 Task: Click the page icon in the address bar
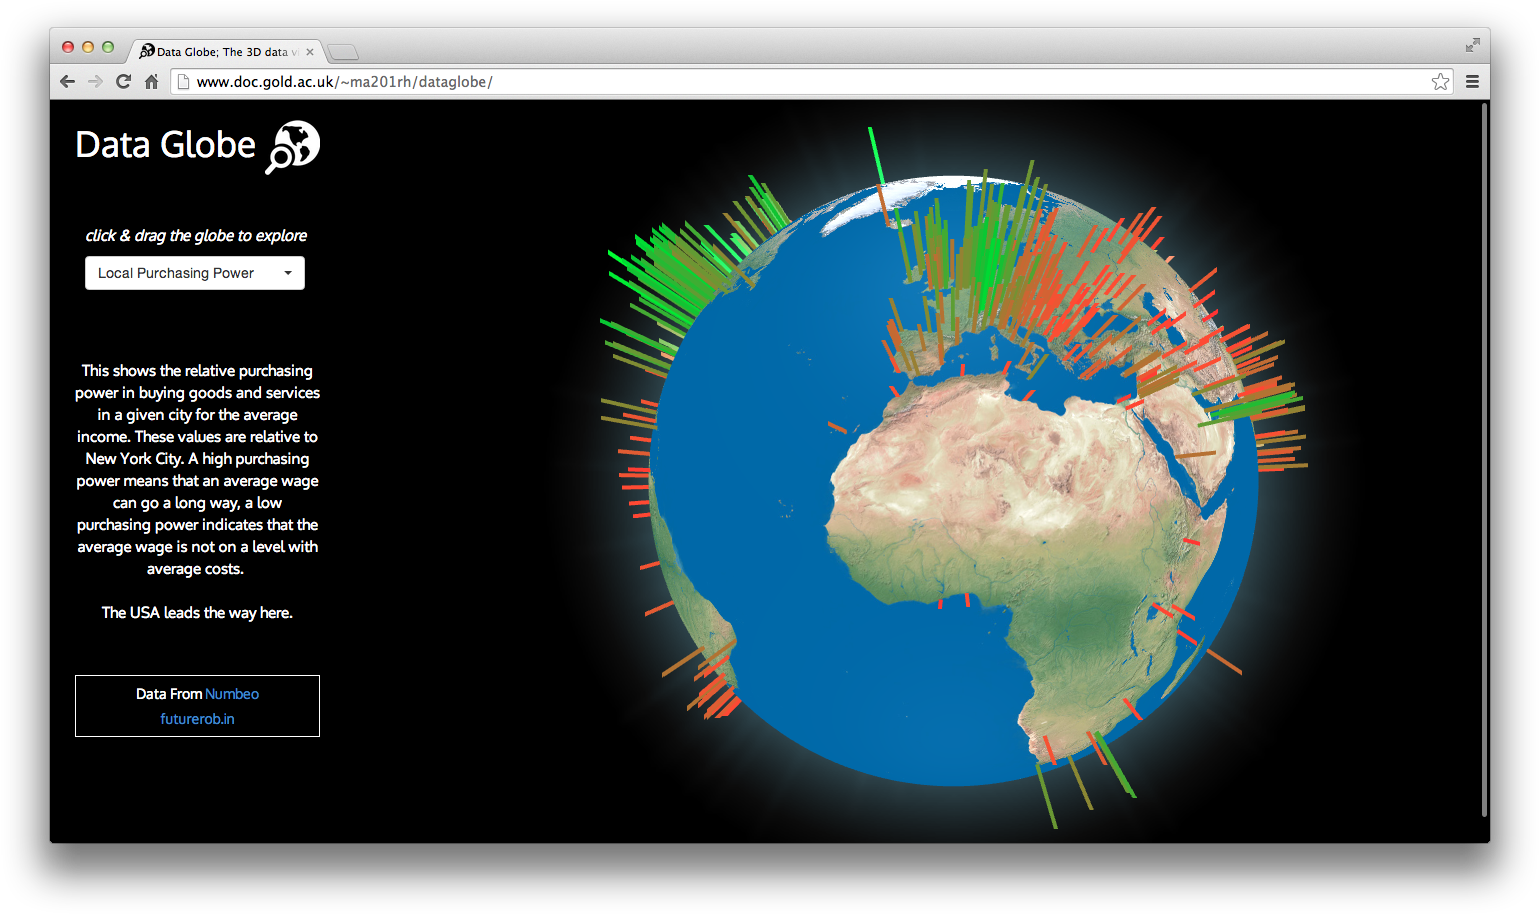click(x=183, y=81)
